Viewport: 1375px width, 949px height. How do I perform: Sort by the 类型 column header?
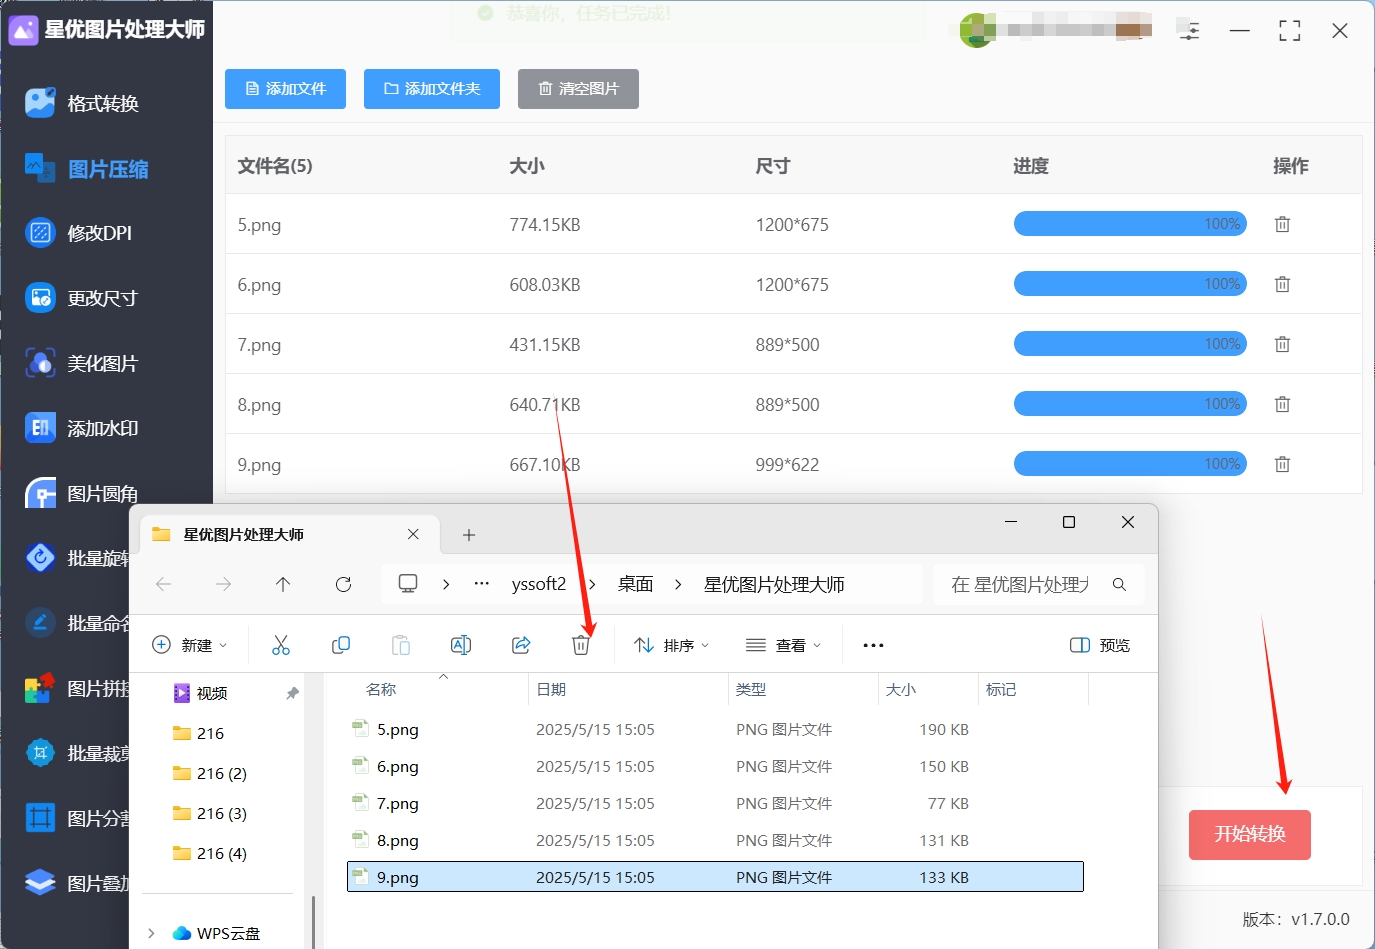(x=751, y=690)
